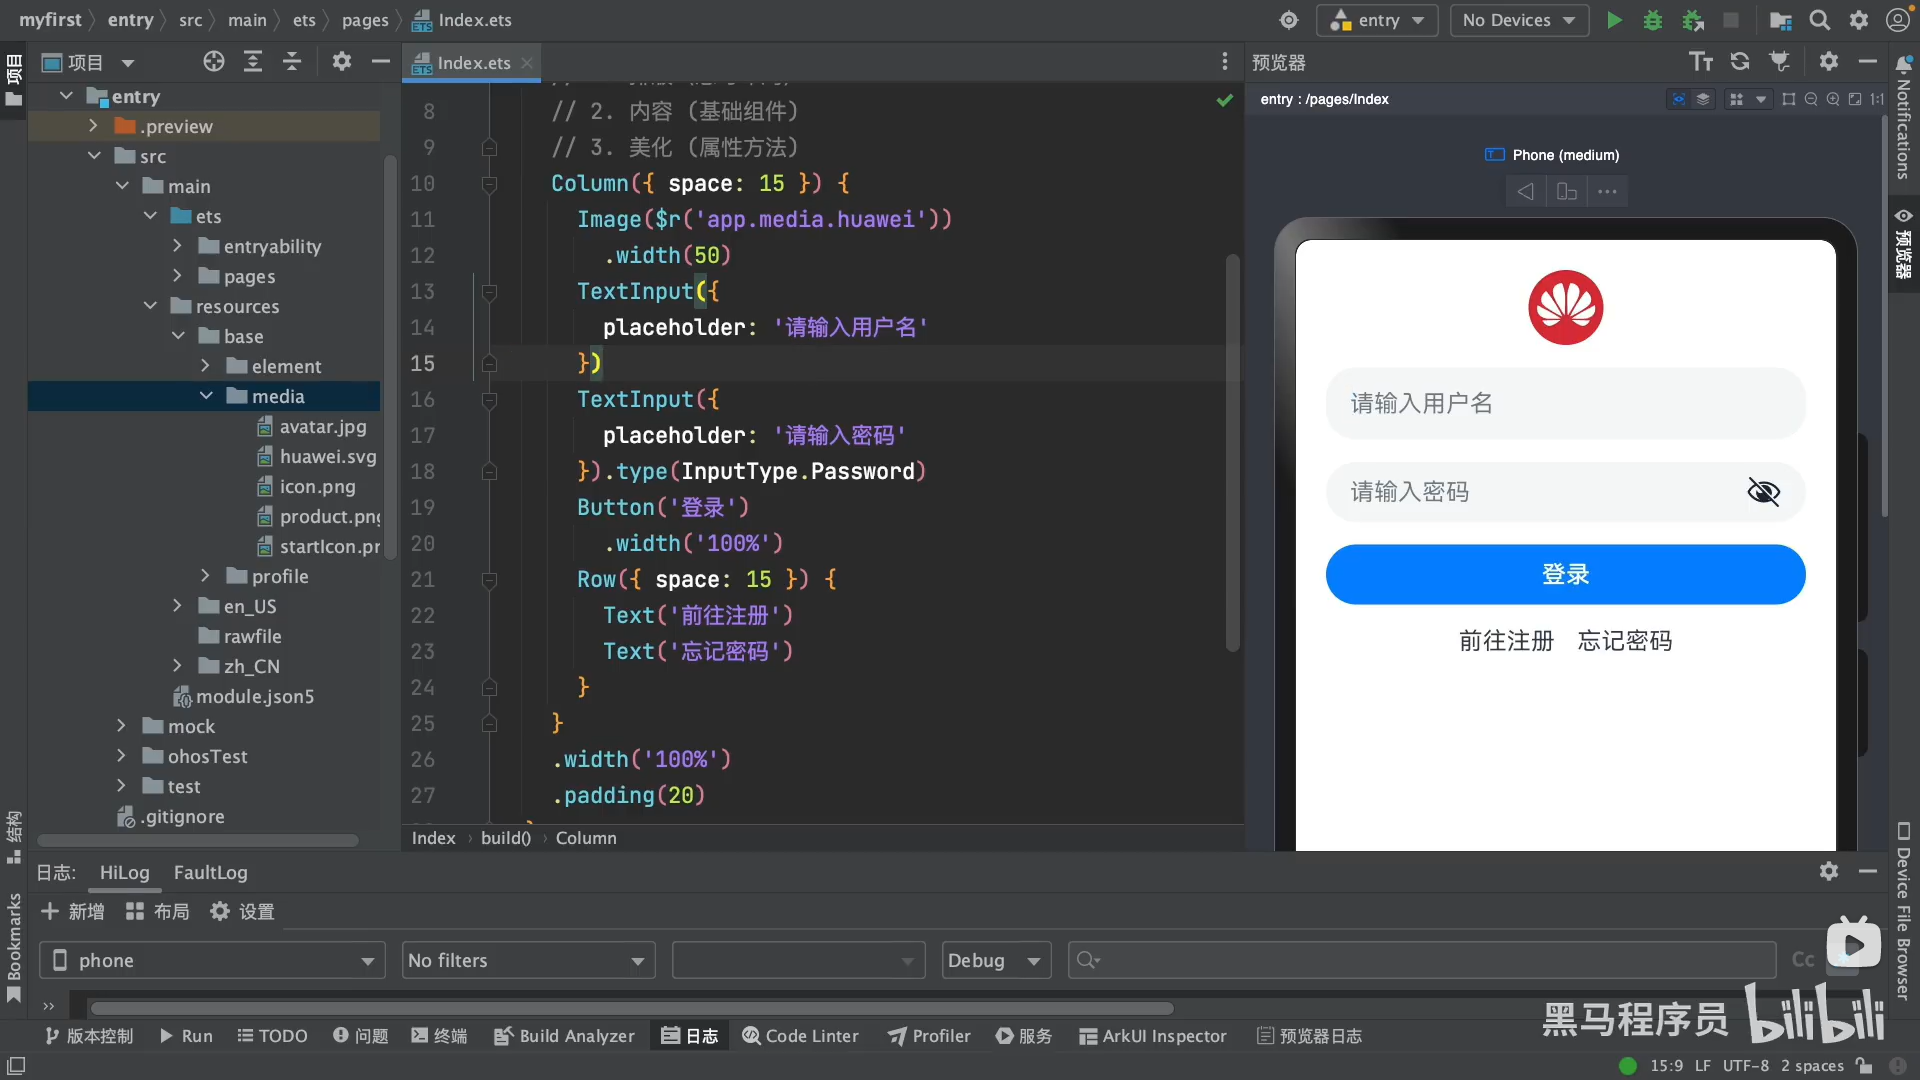Open search everywhere magnifier in top toolbar
Viewport: 1920px width, 1080px height.
point(1820,20)
